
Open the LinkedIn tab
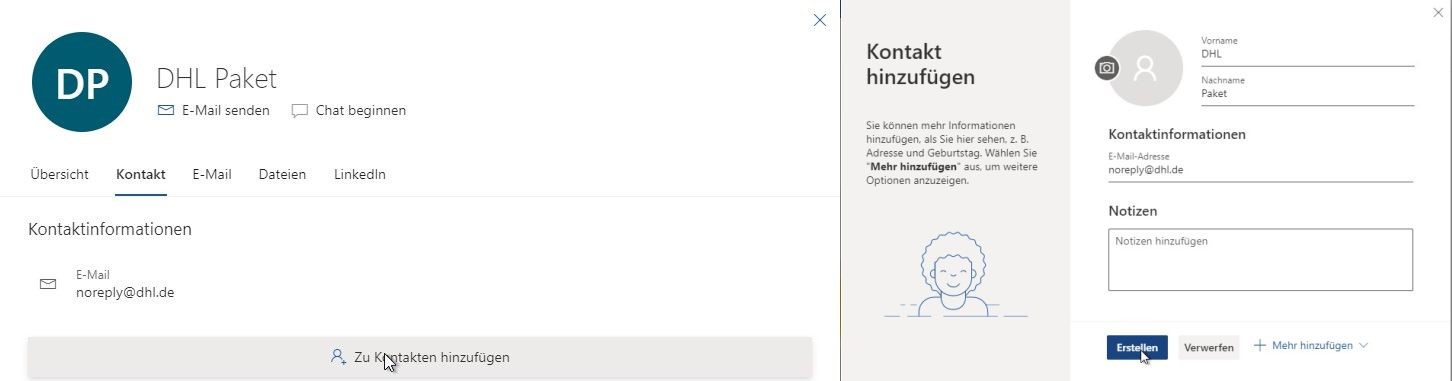360,174
